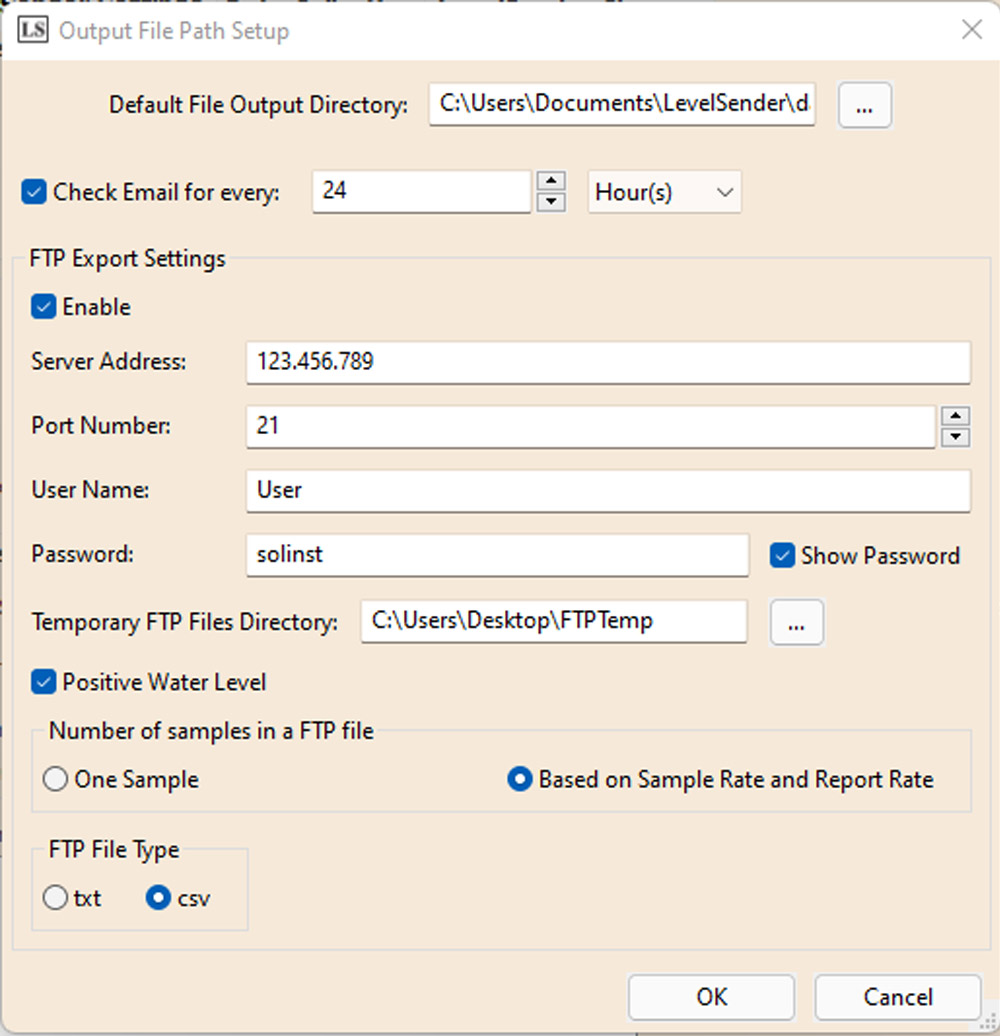Decrement the email check interval with down arrow
The height and width of the screenshot is (1036, 1000).
coord(551,202)
